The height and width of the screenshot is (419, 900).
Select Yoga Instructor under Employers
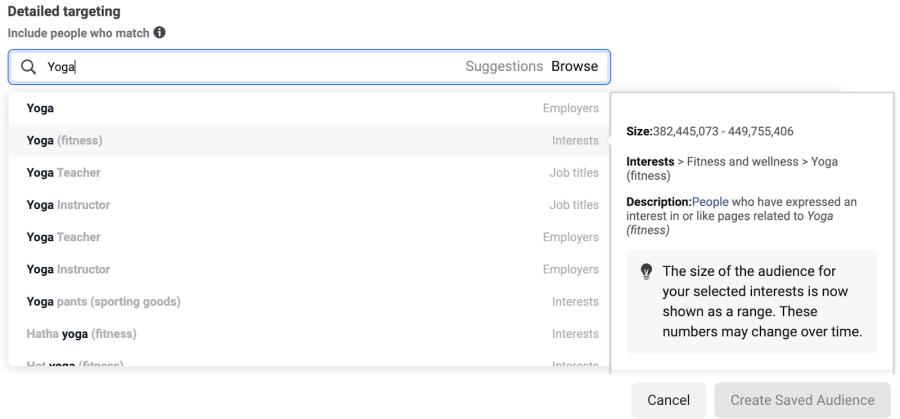(x=309, y=269)
